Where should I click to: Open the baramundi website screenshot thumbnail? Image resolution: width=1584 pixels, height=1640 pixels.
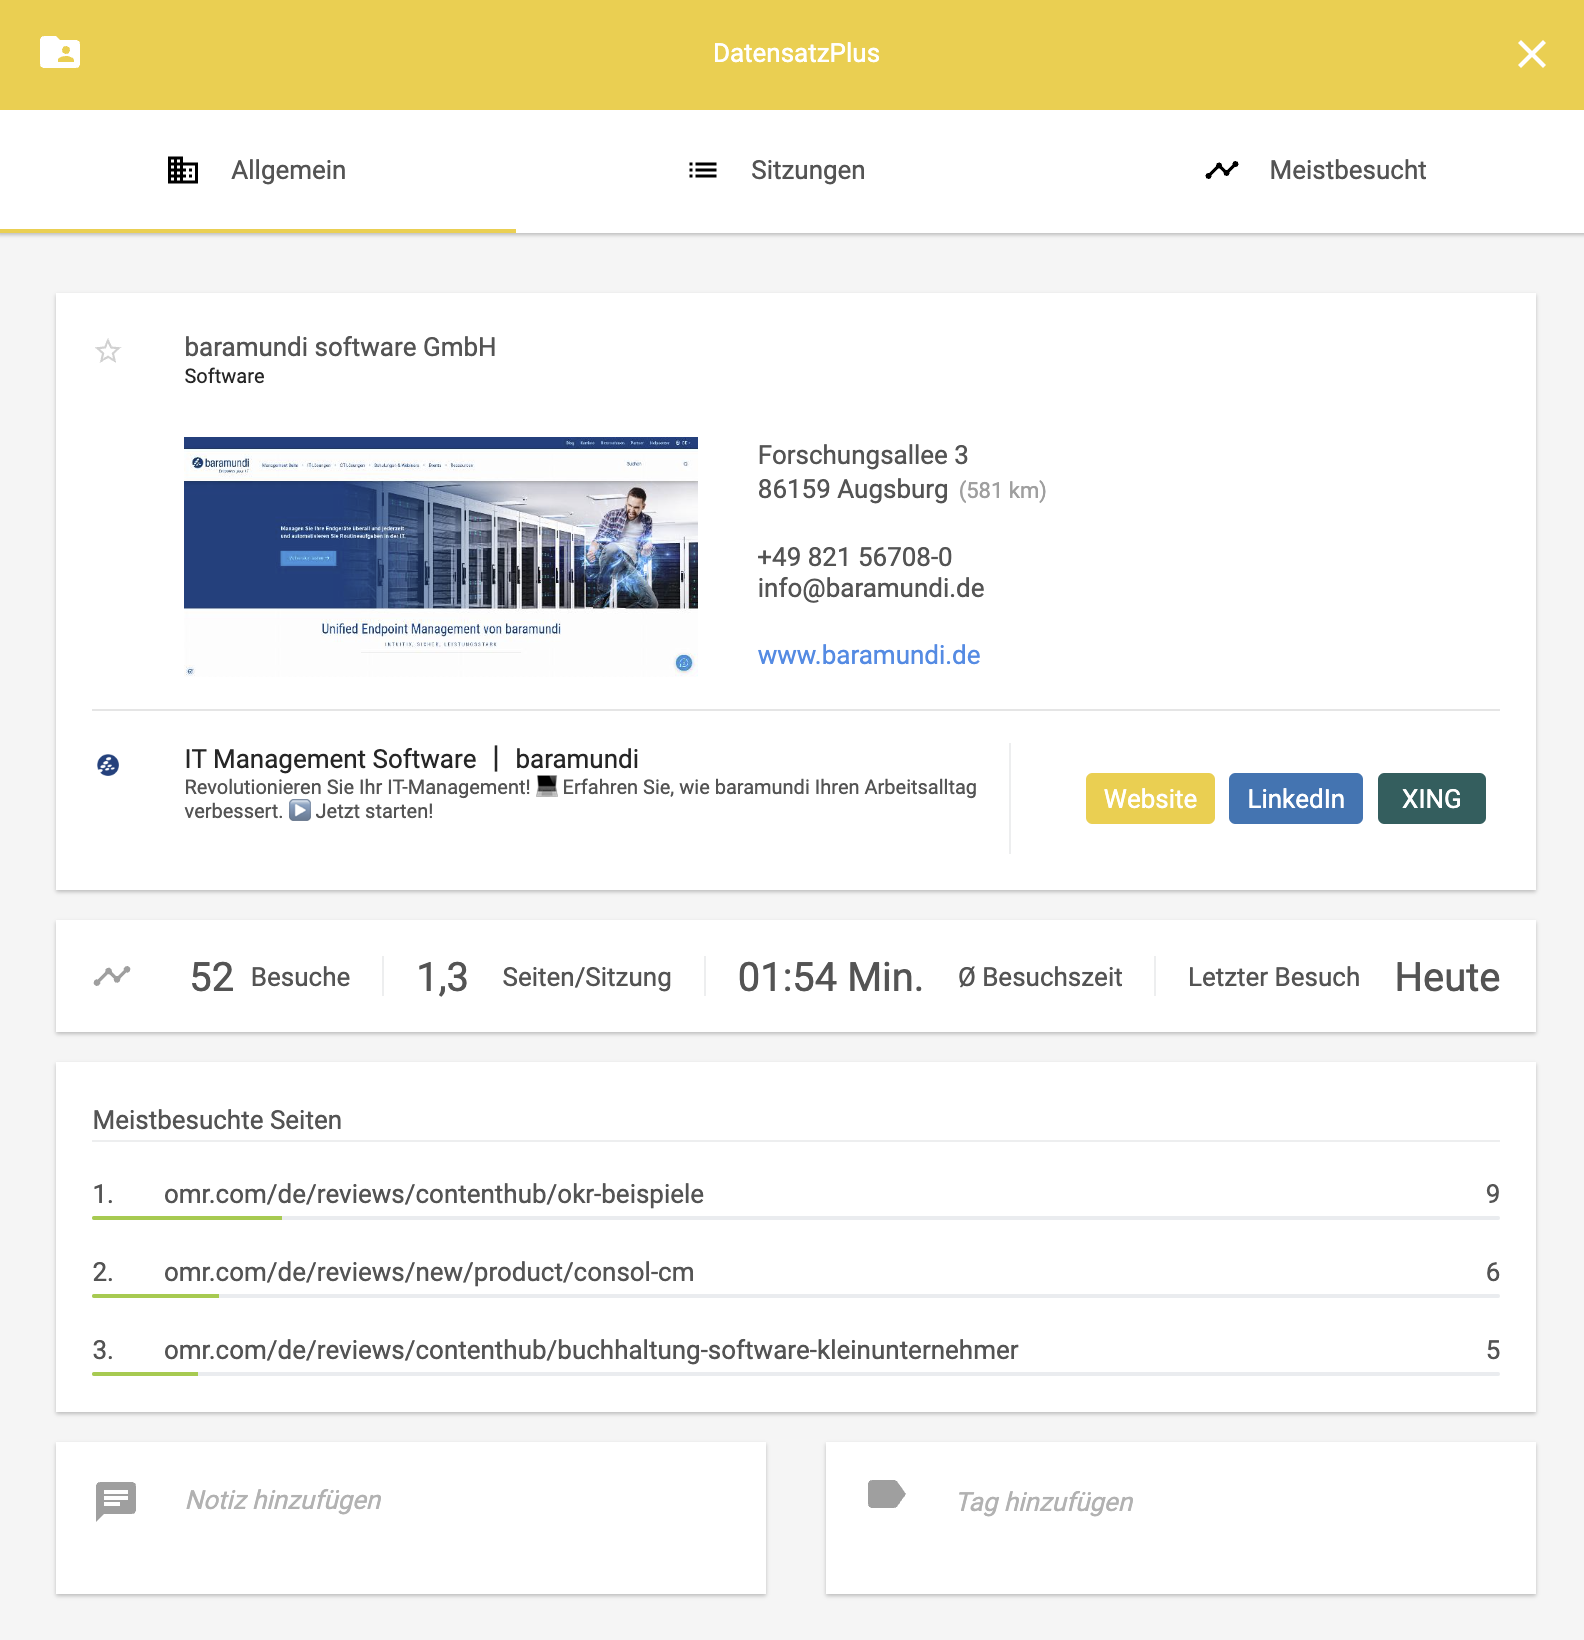tap(441, 556)
